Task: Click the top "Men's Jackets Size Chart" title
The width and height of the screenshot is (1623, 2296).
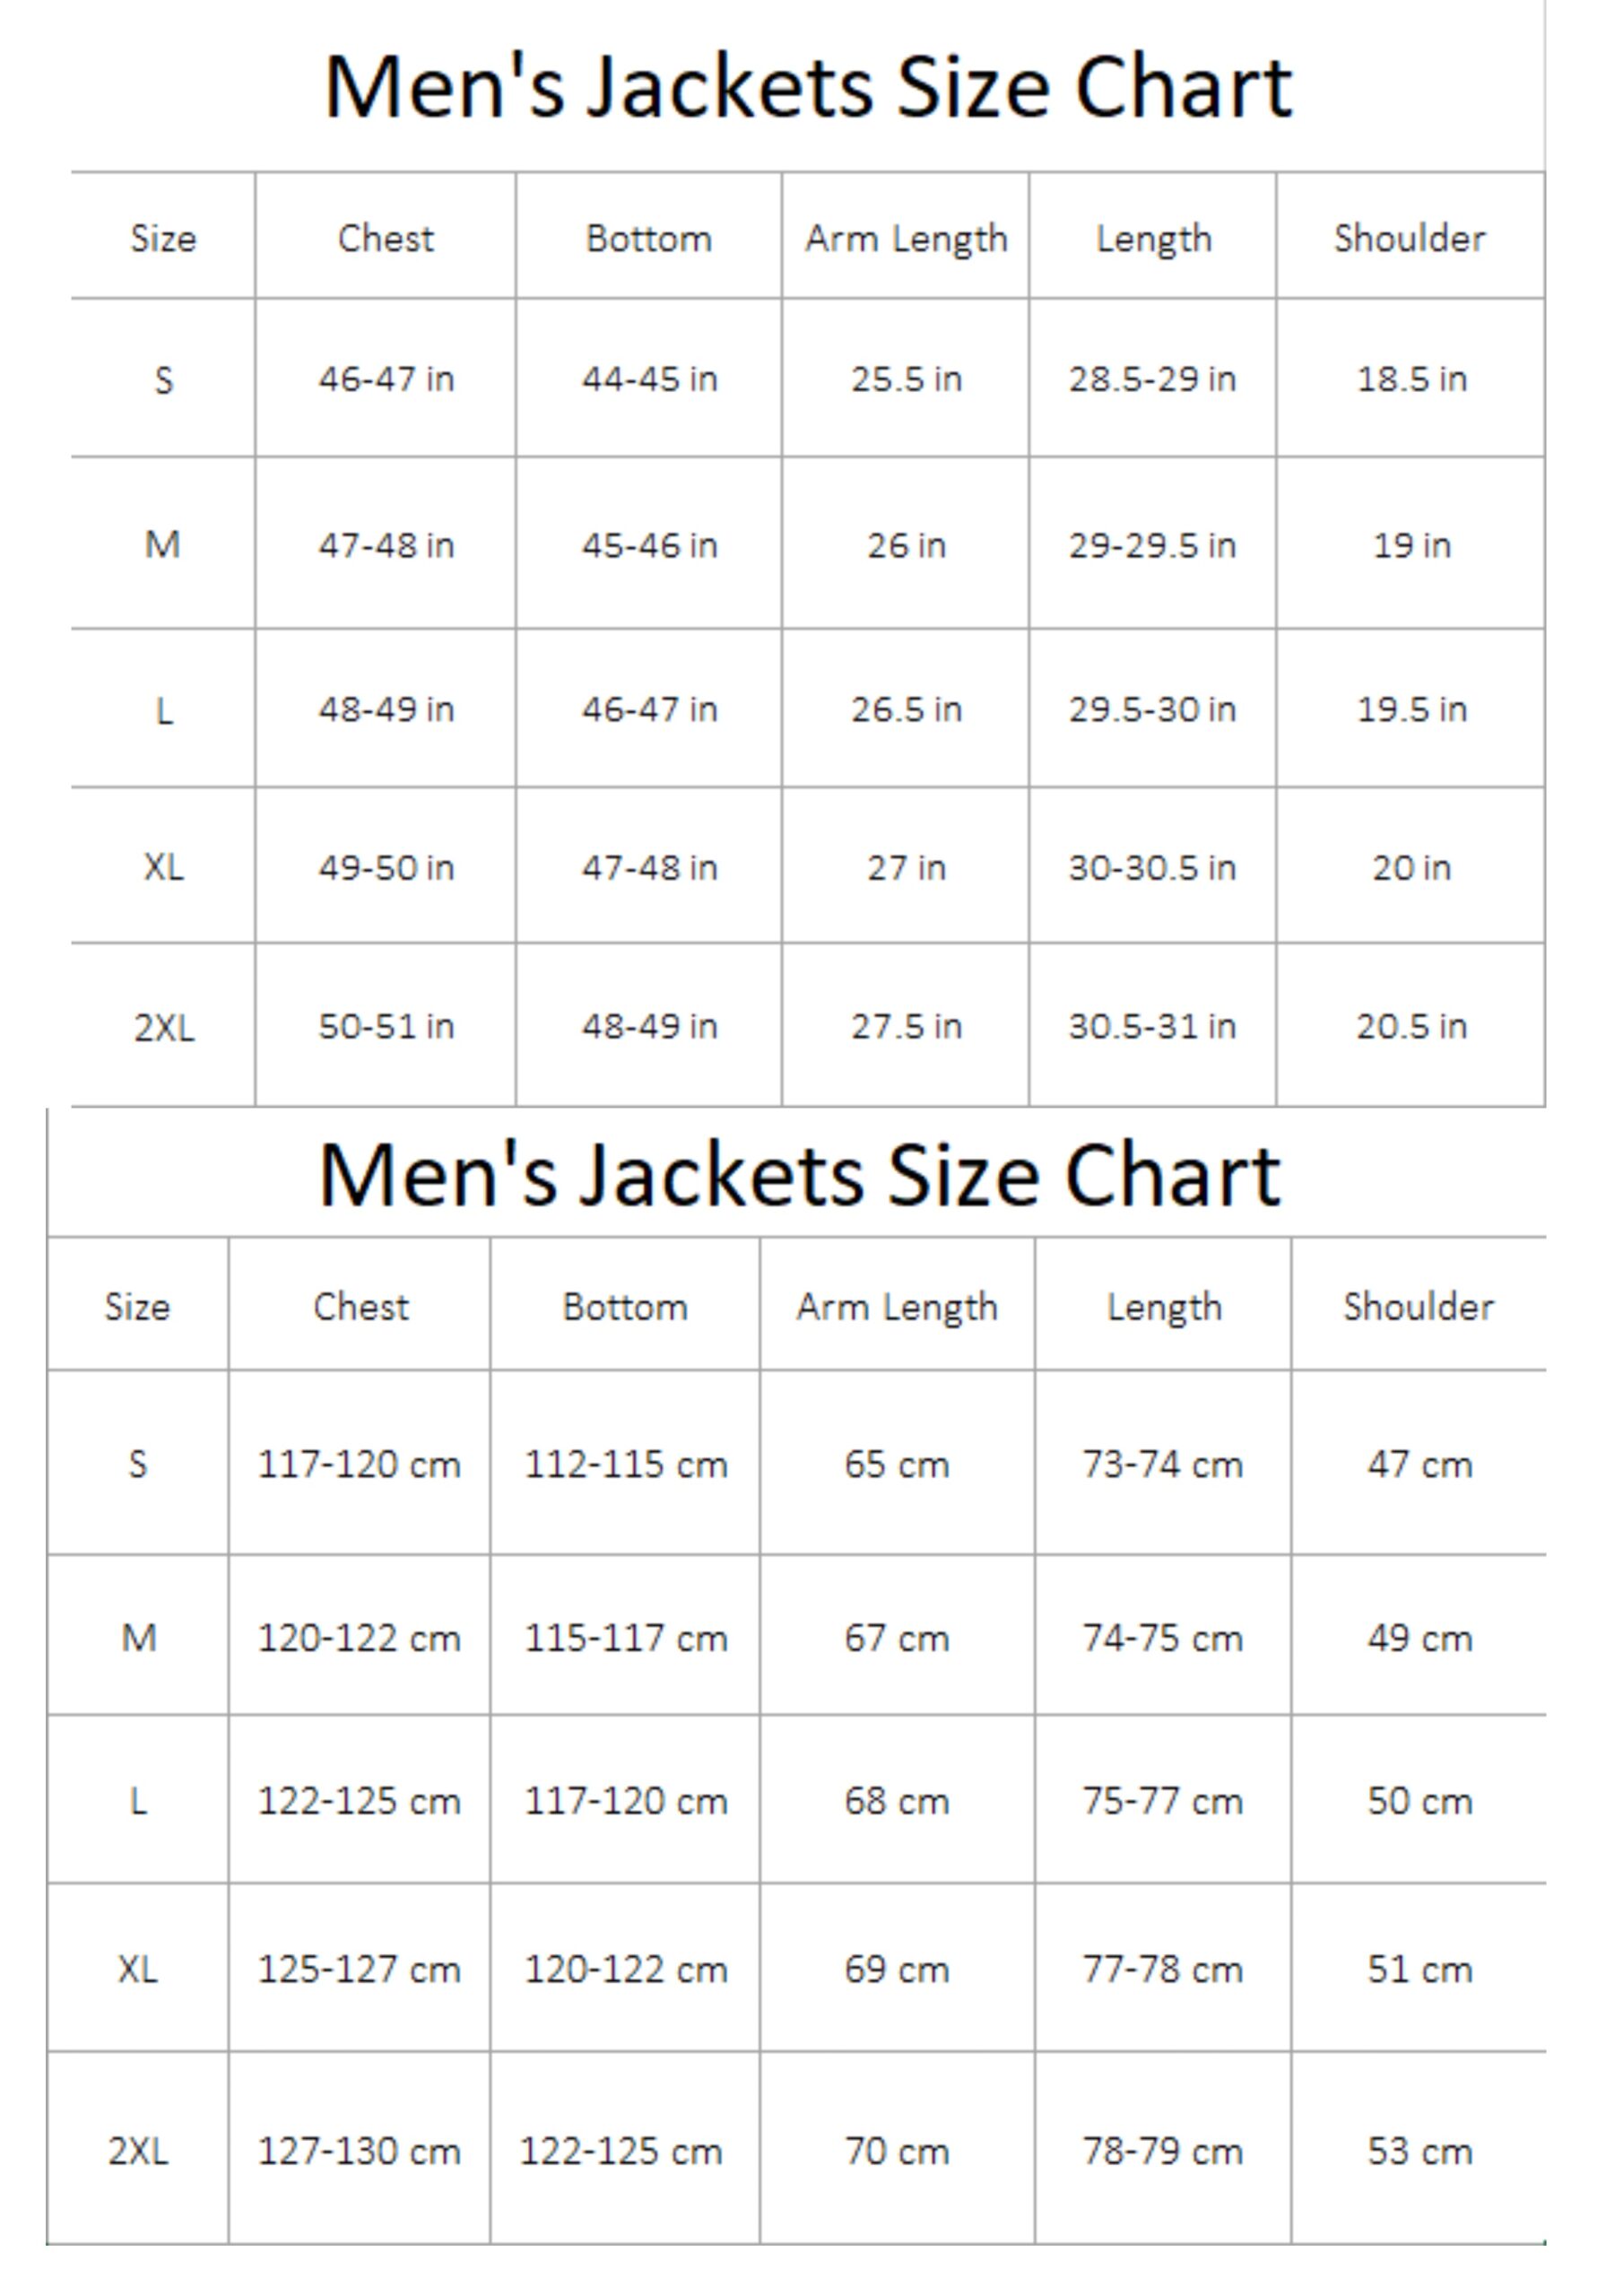Action: [808, 88]
